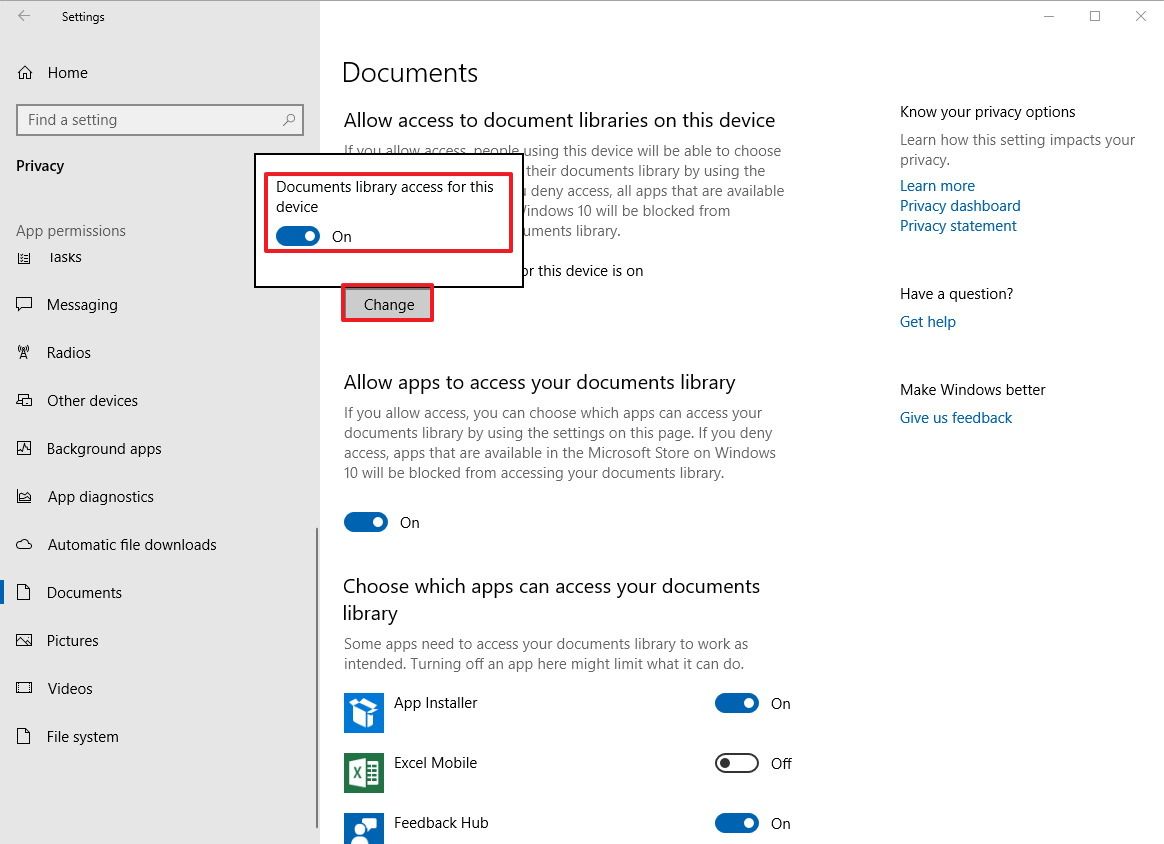Click the Excel Mobile app icon

pyautogui.click(x=363, y=772)
